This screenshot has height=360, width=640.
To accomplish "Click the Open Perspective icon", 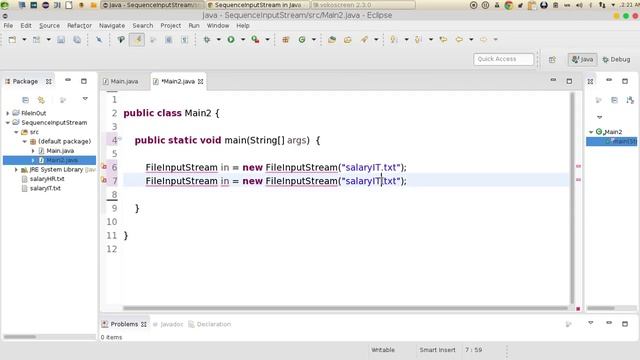I will click(x=552, y=60).
